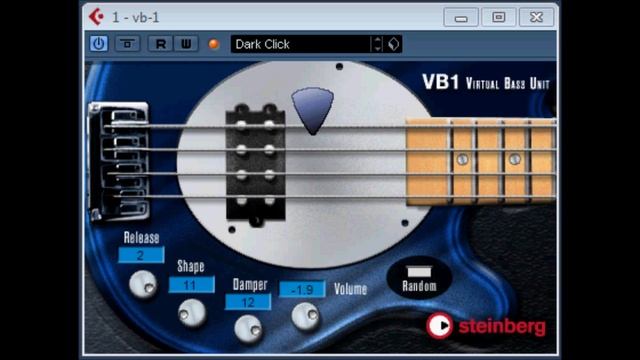Adjust the Volume knob
Viewport: 640px width, 360px height.
(x=305, y=316)
